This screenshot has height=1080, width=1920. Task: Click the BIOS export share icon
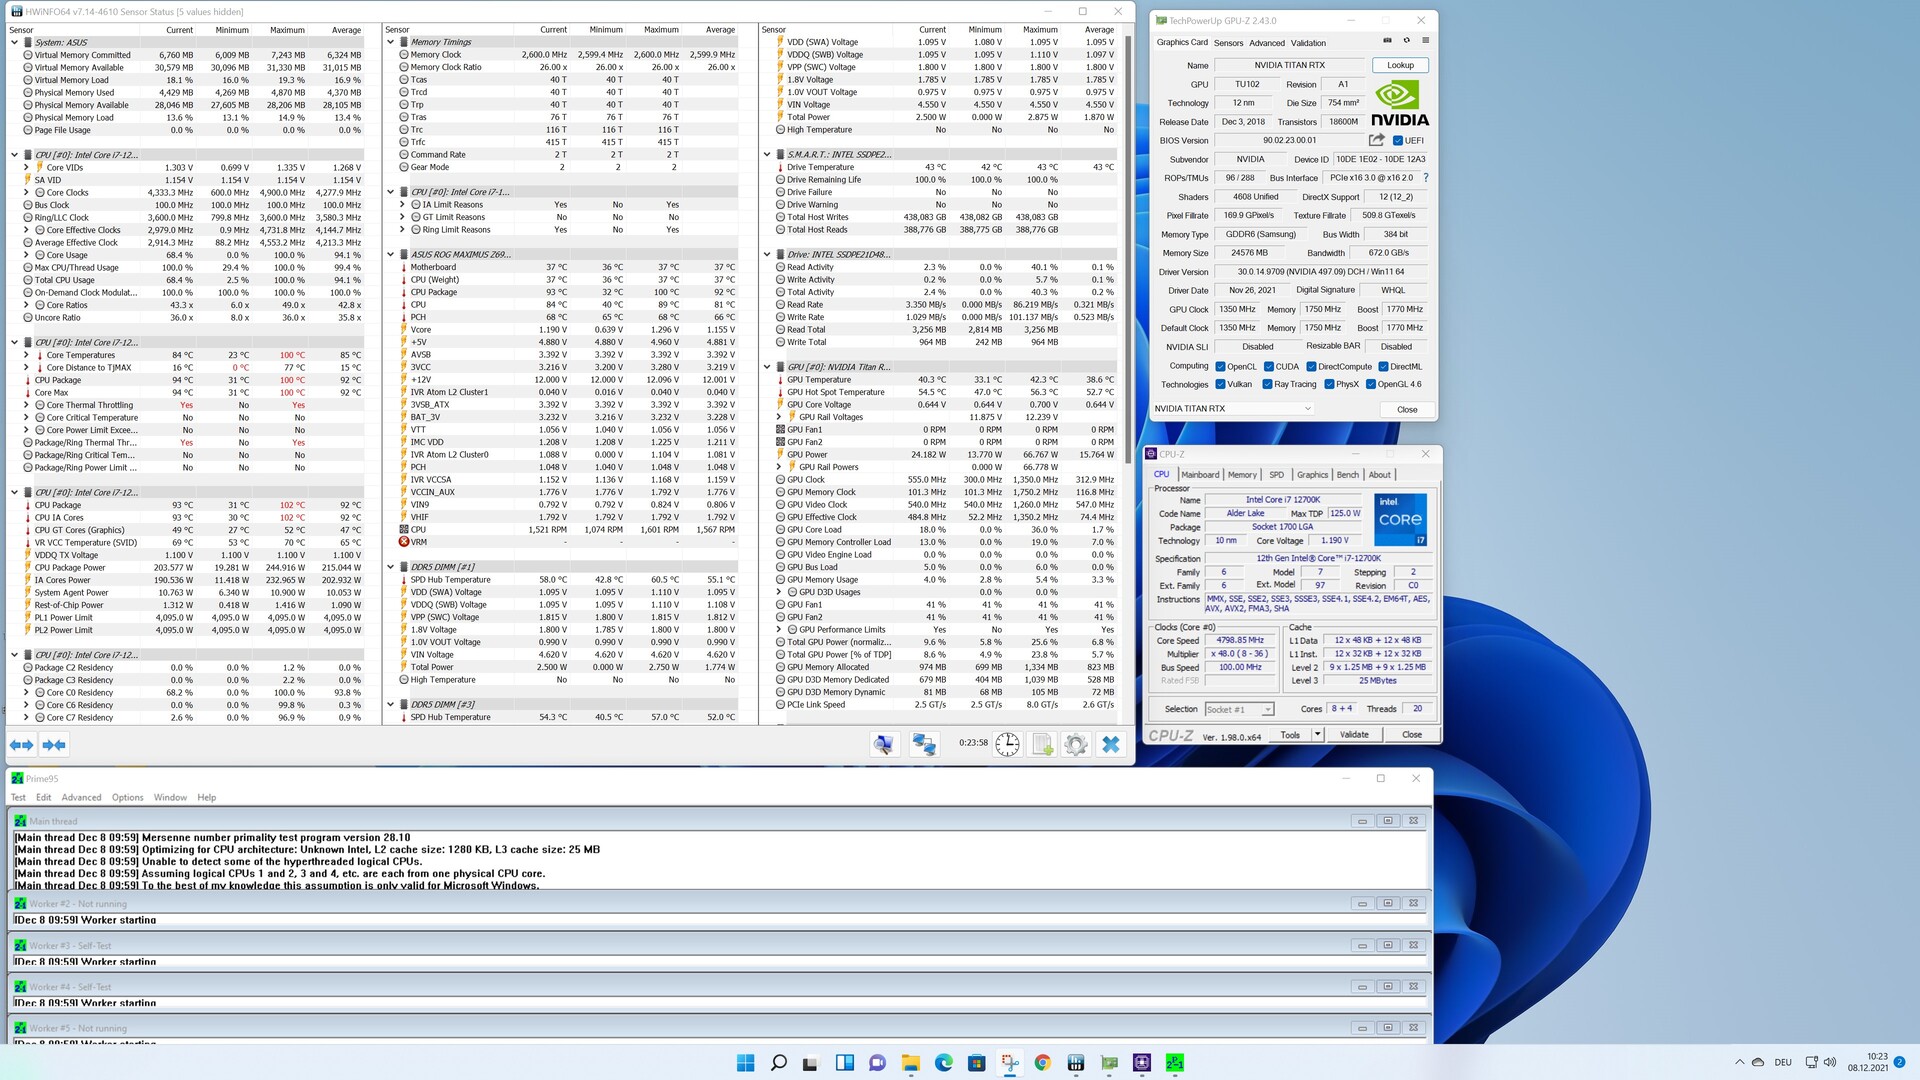pyautogui.click(x=1377, y=140)
